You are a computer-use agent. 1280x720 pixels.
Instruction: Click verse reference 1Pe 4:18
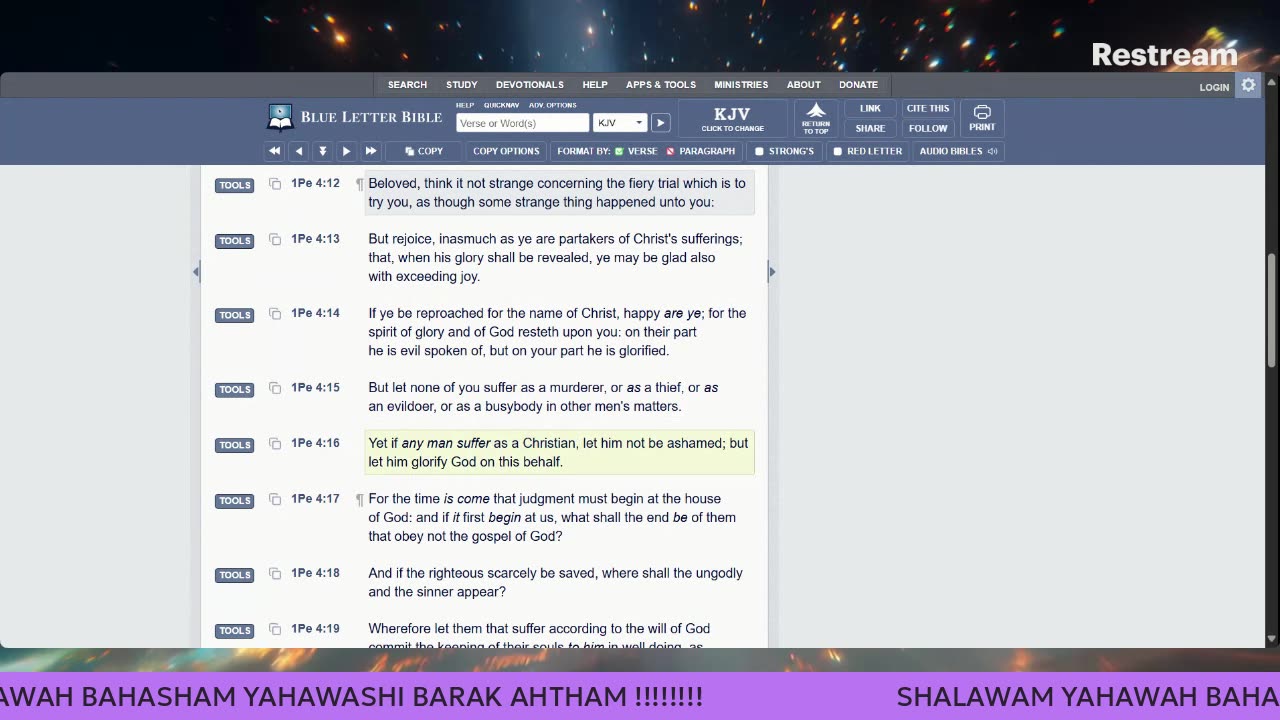point(315,573)
